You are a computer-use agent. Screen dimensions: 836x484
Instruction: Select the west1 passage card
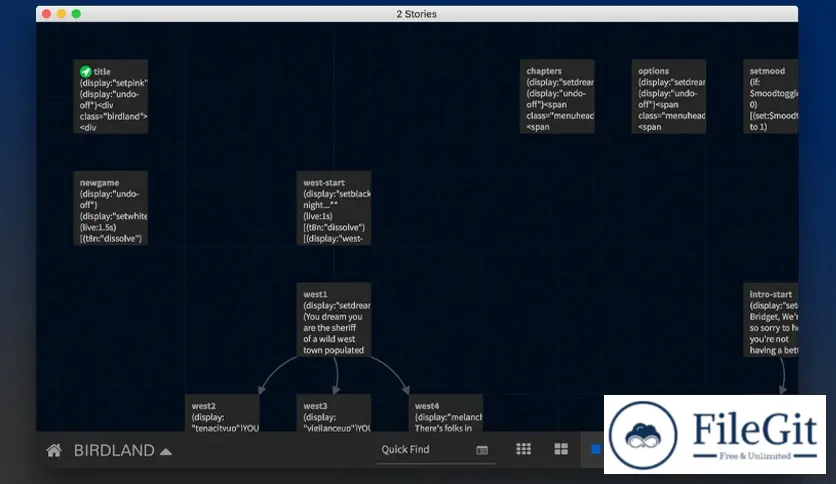click(334, 320)
